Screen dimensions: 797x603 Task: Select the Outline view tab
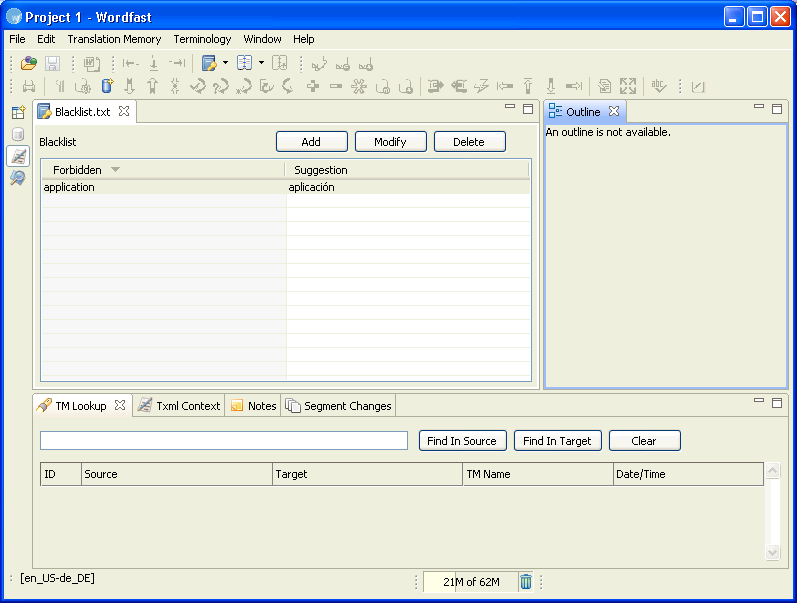(583, 112)
